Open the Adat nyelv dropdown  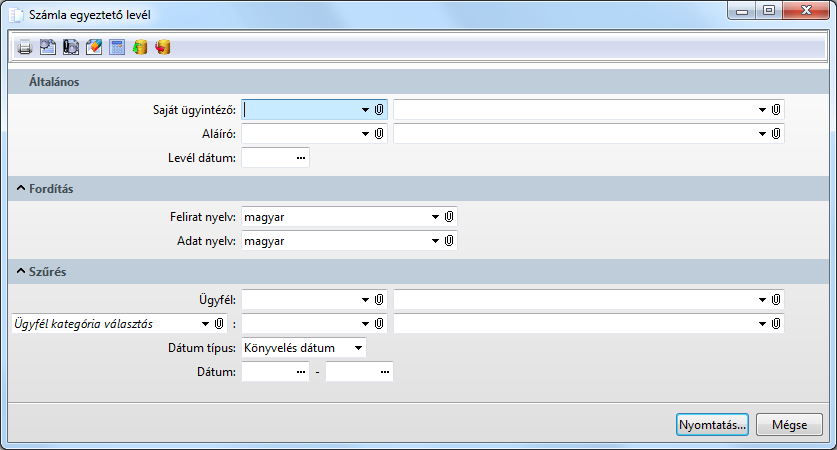click(x=435, y=240)
